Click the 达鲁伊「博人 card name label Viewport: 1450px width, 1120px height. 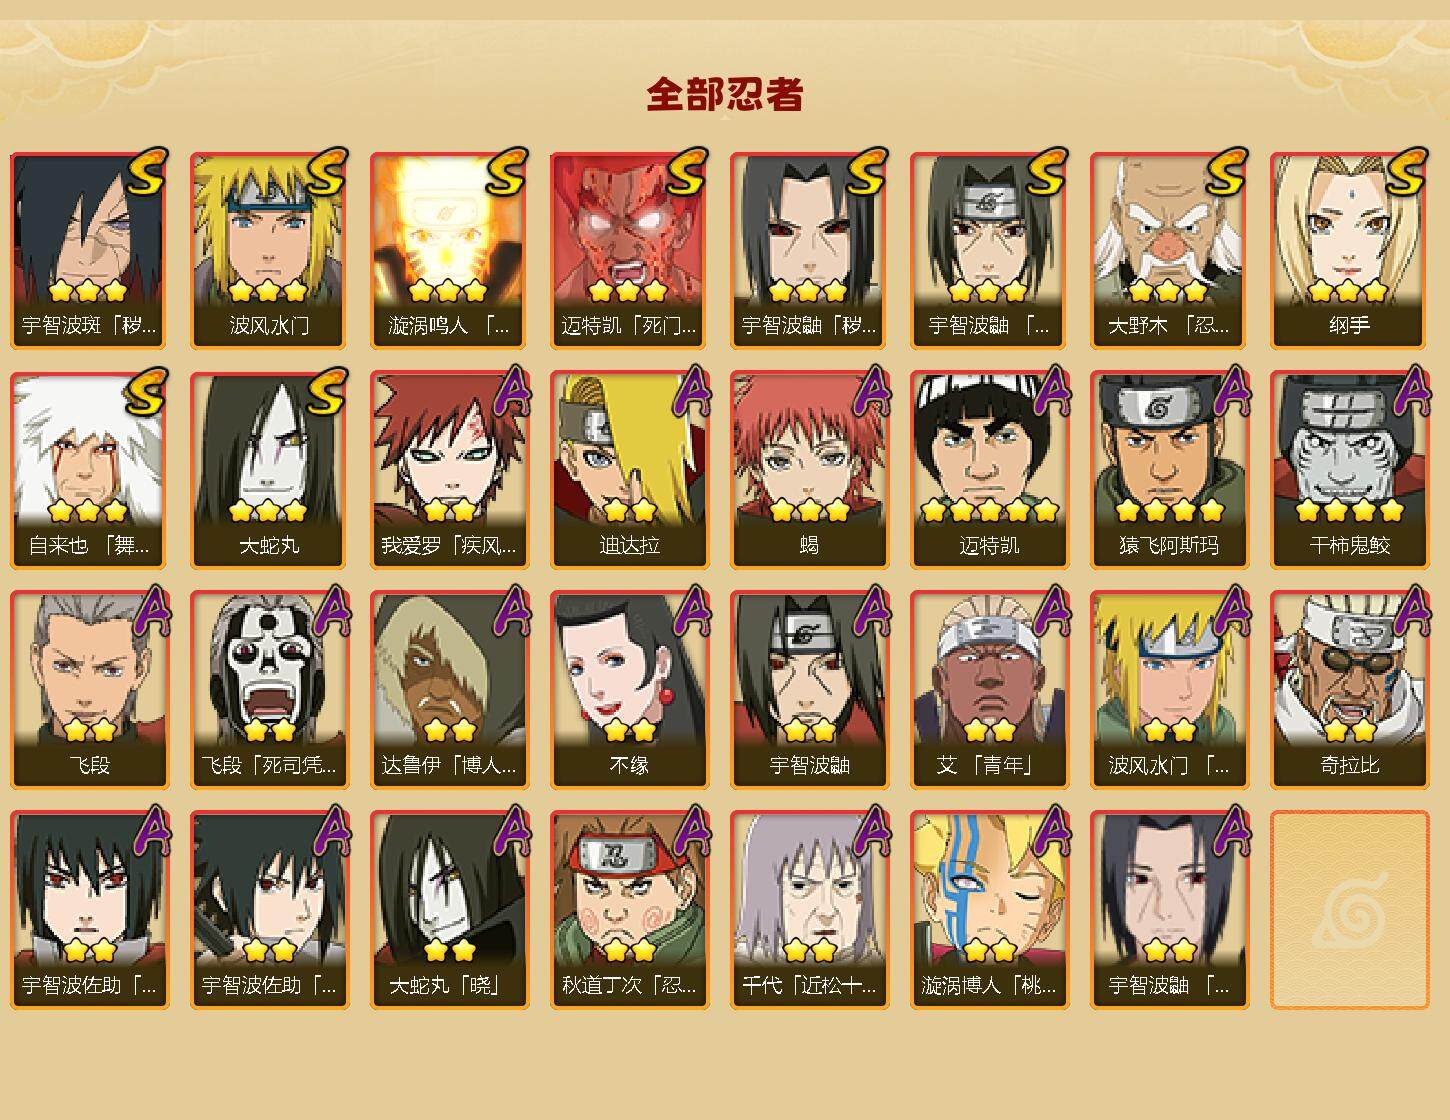click(x=449, y=765)
